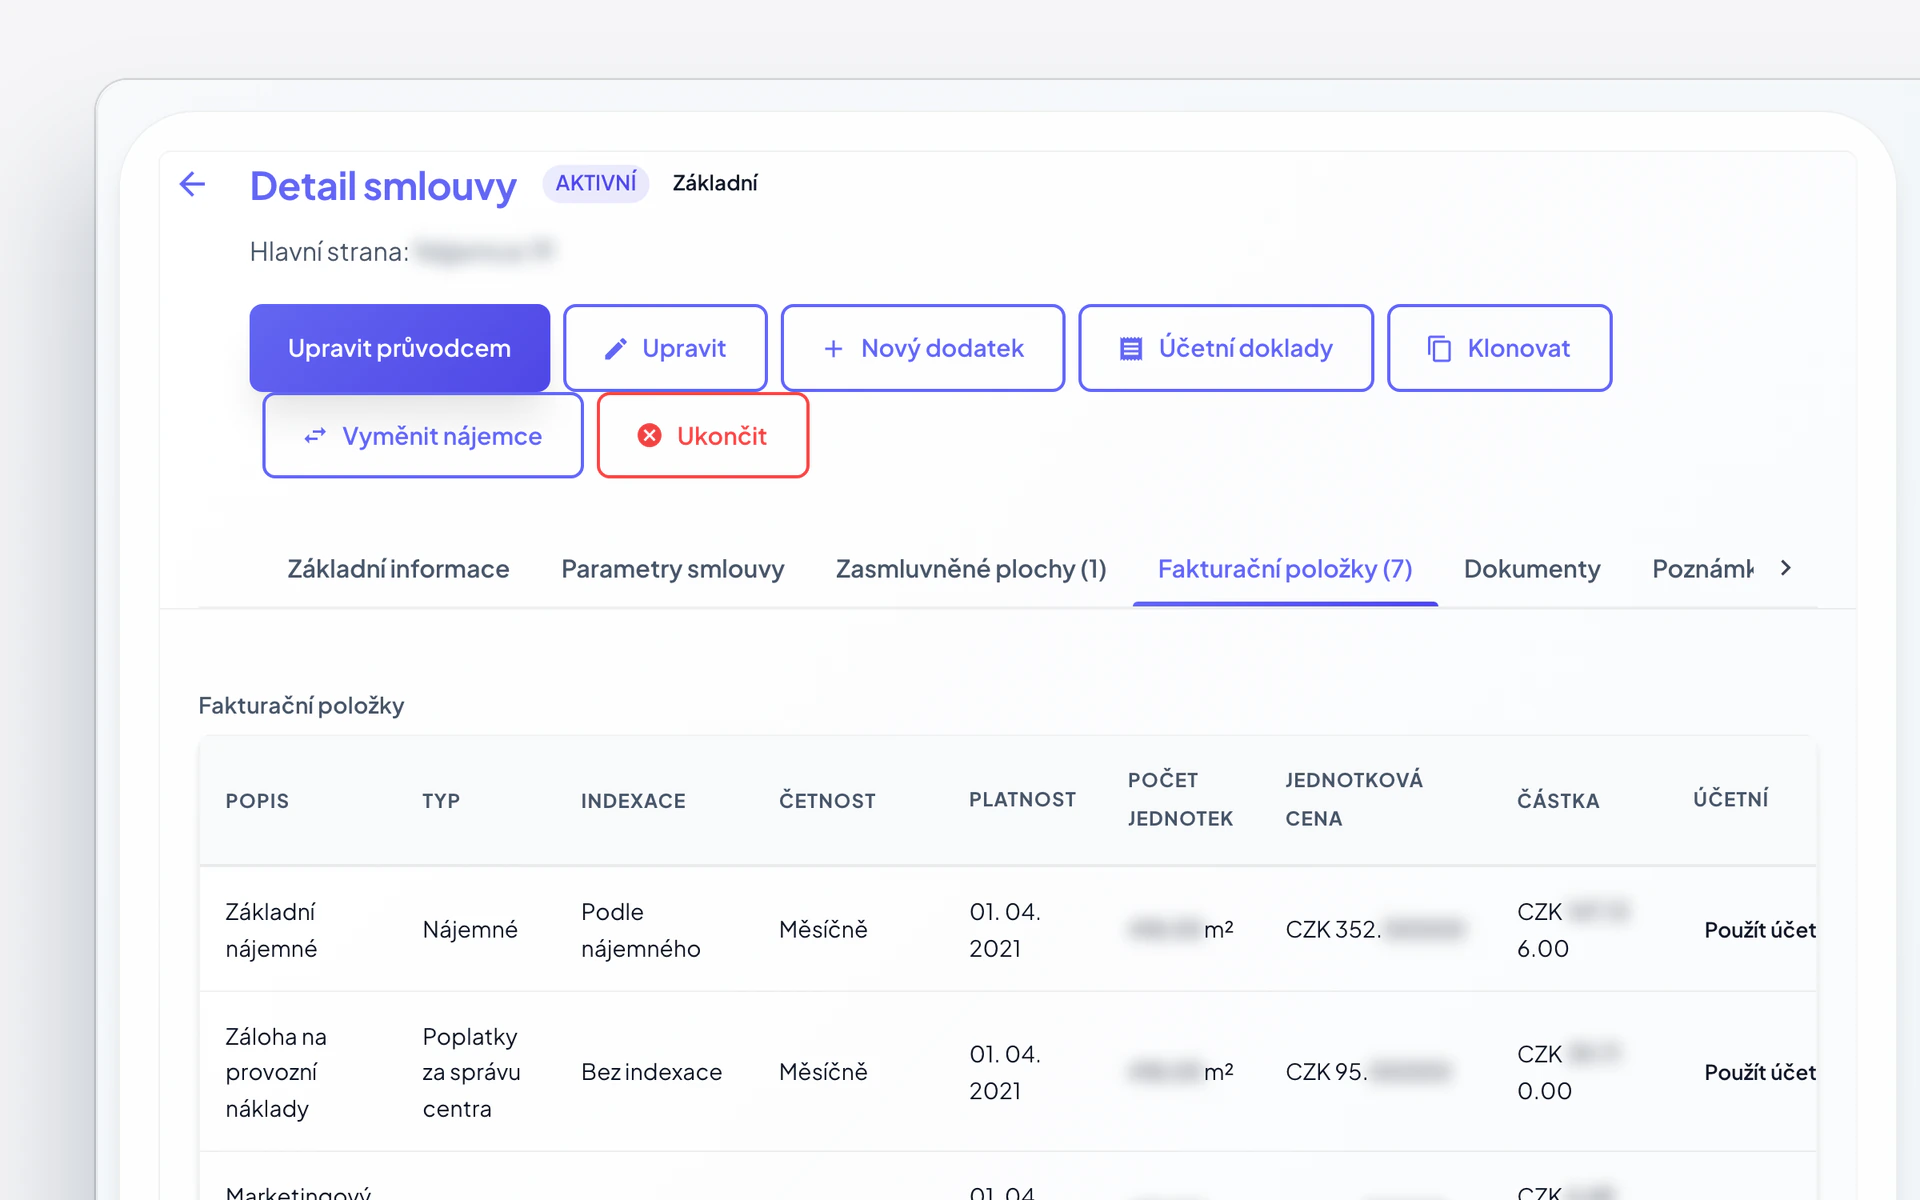This screenshot has height=1200, width=1920.
Task: Click the AKTIVNÍ status badge
Action: coord(596,183)
